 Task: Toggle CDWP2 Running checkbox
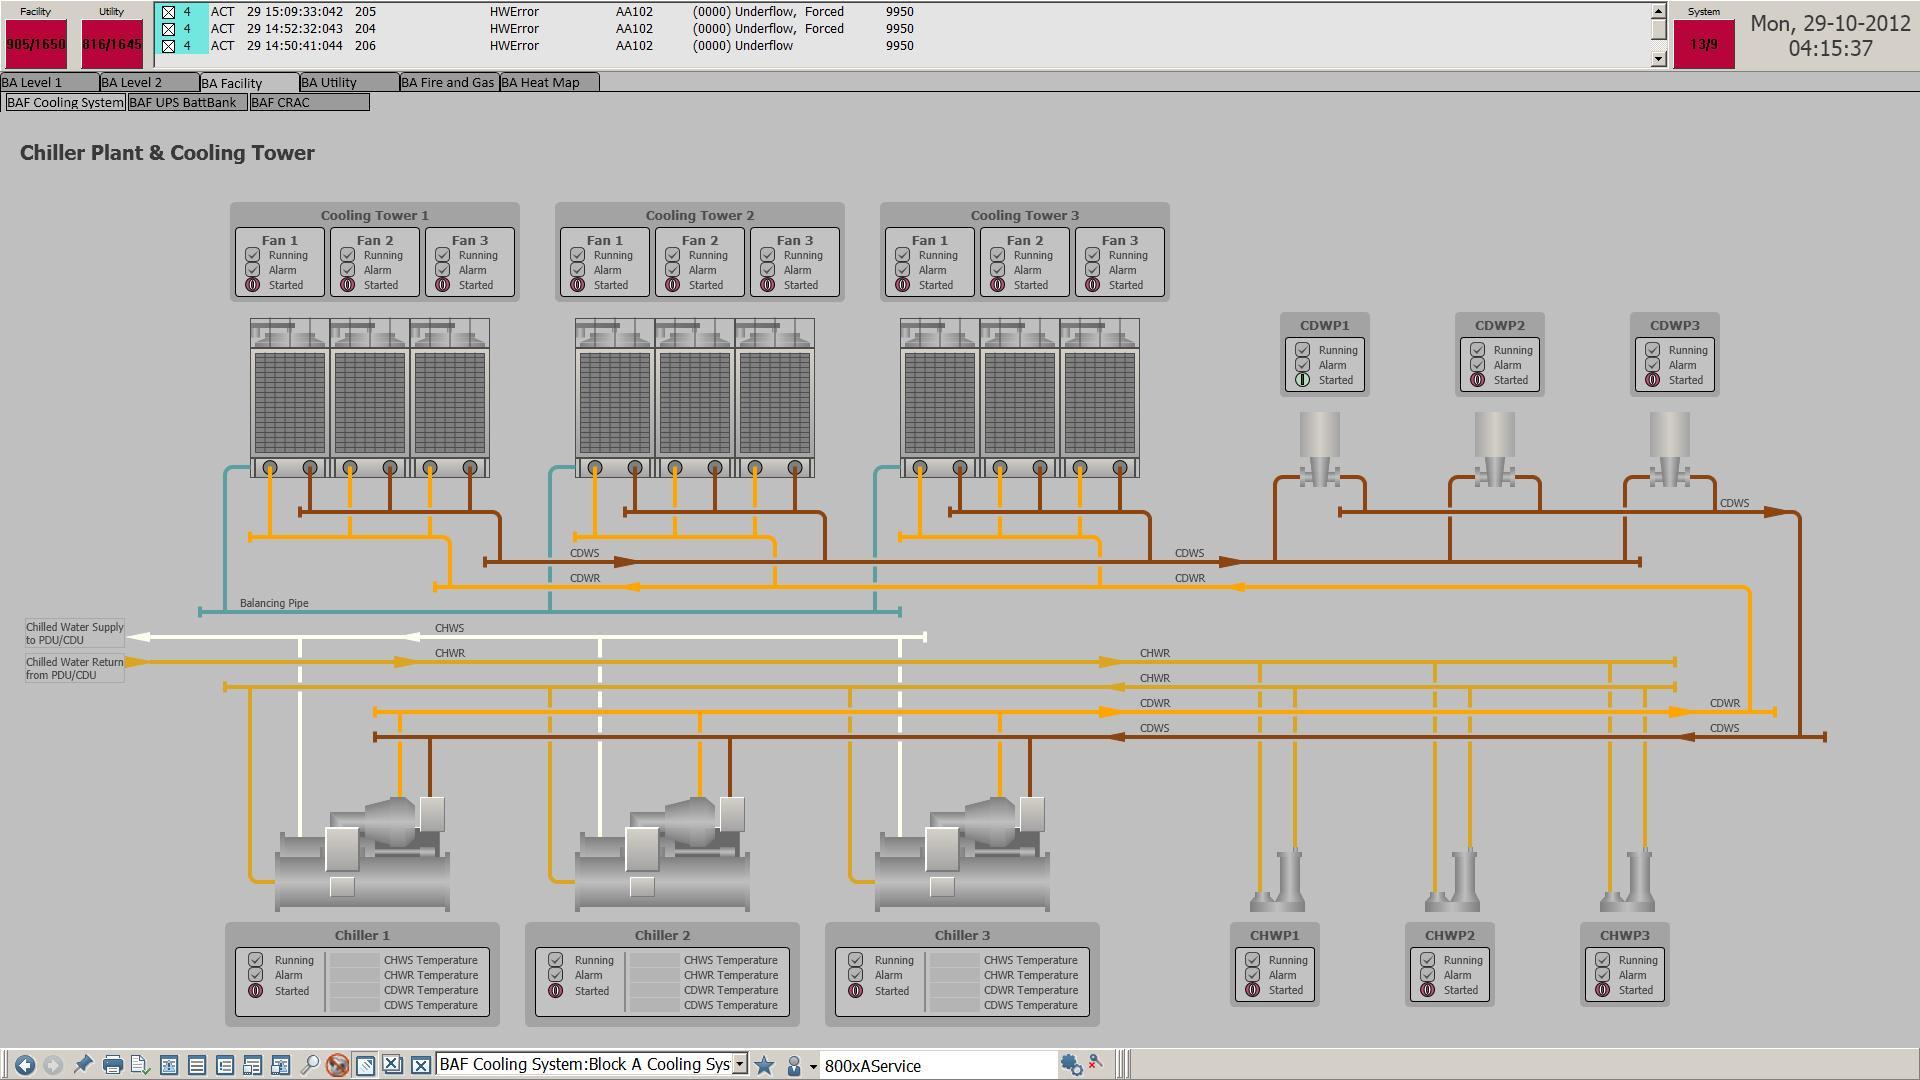[1477, 350]
